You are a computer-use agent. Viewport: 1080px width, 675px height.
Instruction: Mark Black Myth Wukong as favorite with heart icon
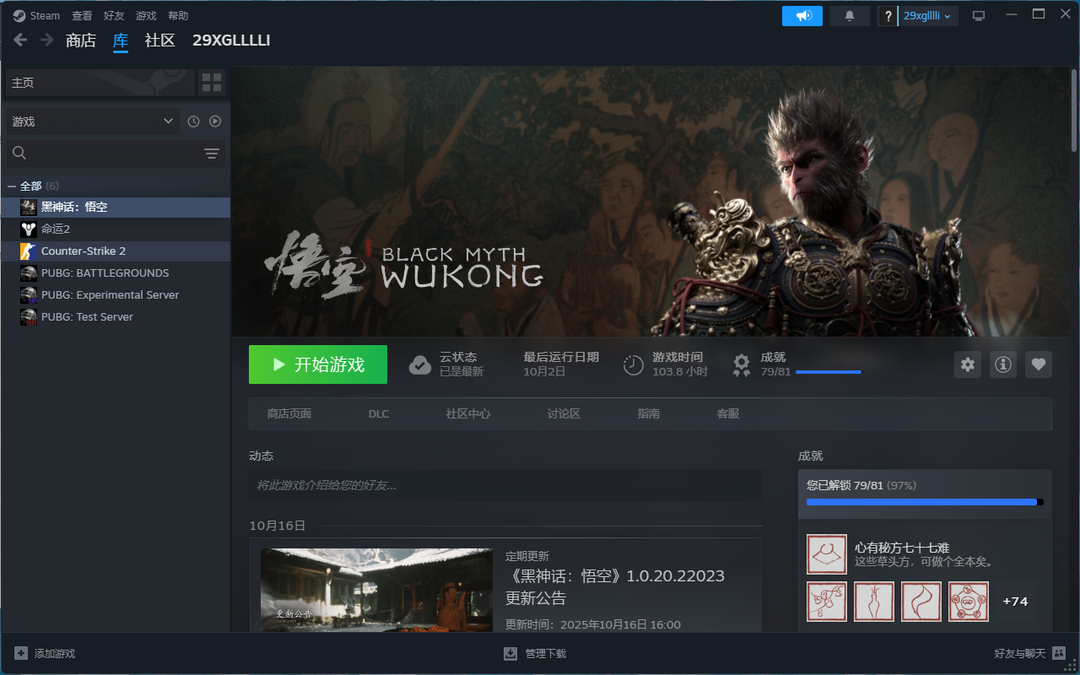[x=1038, y=365]
